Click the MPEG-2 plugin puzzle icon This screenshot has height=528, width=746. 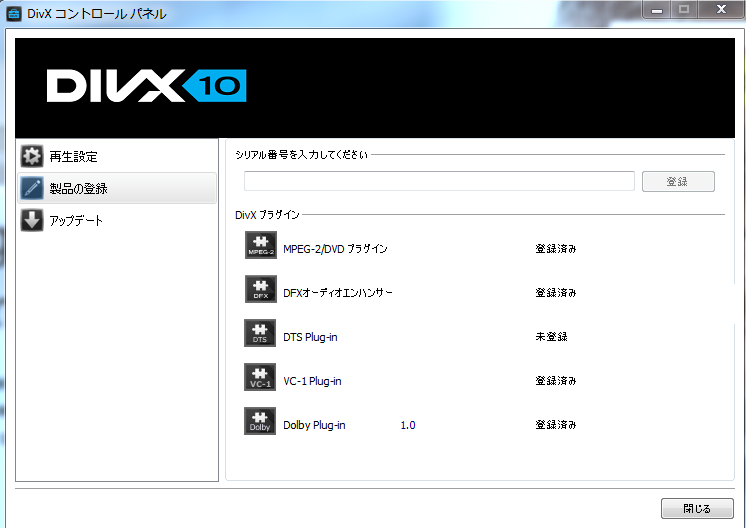[261, 245]
